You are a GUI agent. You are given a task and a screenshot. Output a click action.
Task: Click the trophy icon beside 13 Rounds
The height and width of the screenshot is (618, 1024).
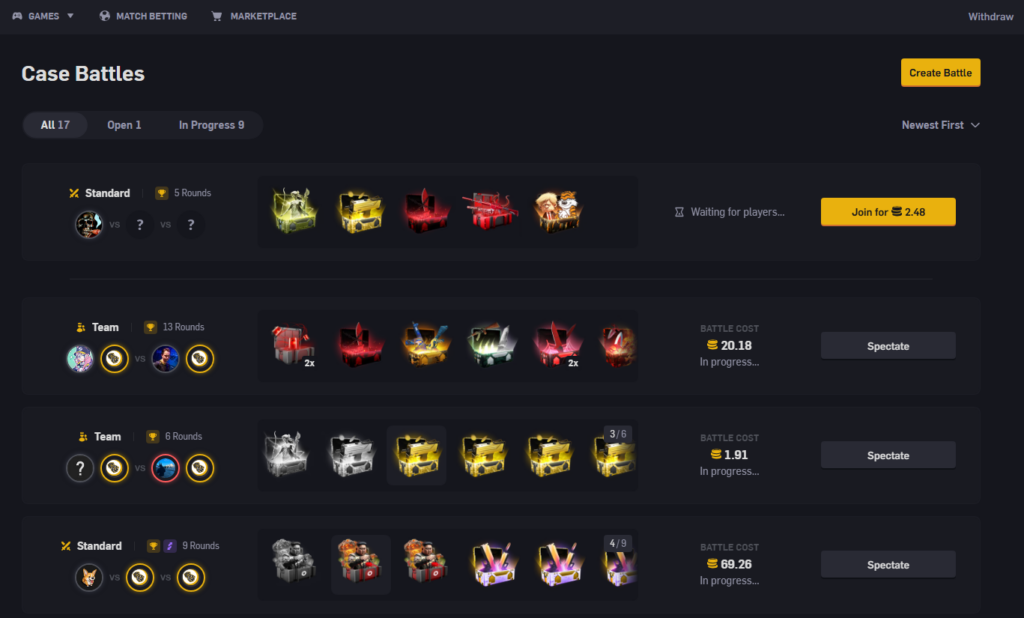pyautogui.click(x=150, y=327)
